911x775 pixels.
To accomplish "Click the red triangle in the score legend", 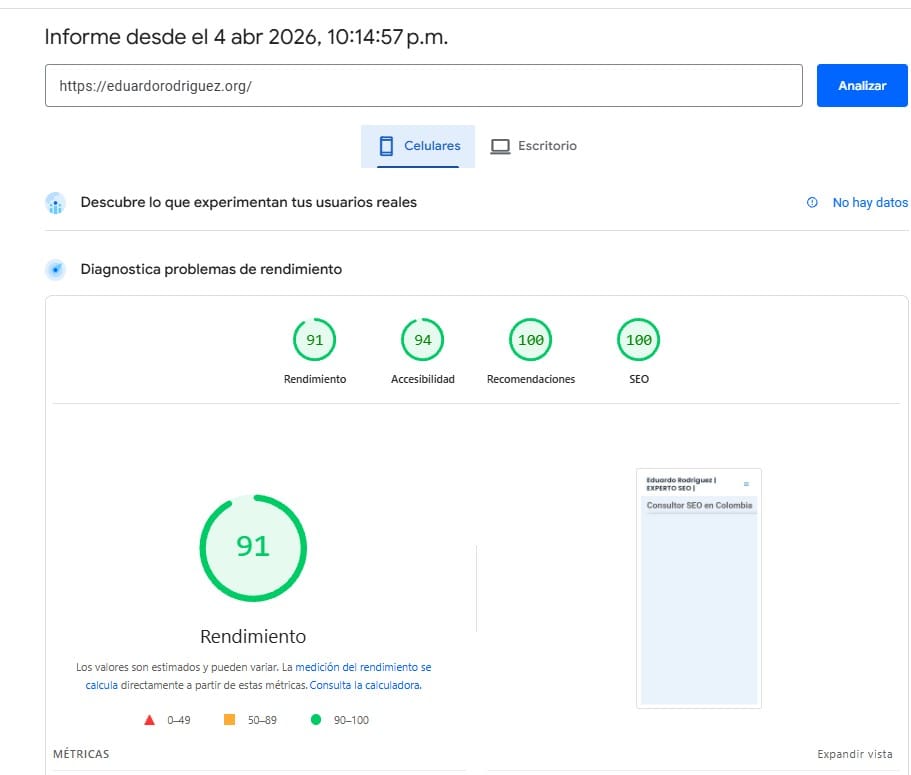I will click(148, 718).
